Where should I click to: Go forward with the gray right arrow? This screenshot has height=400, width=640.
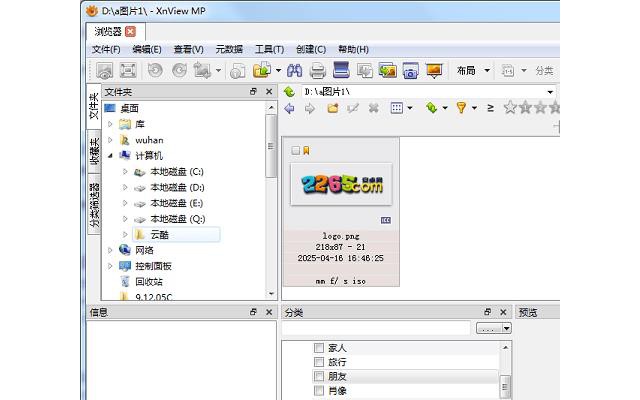[310, 108]
